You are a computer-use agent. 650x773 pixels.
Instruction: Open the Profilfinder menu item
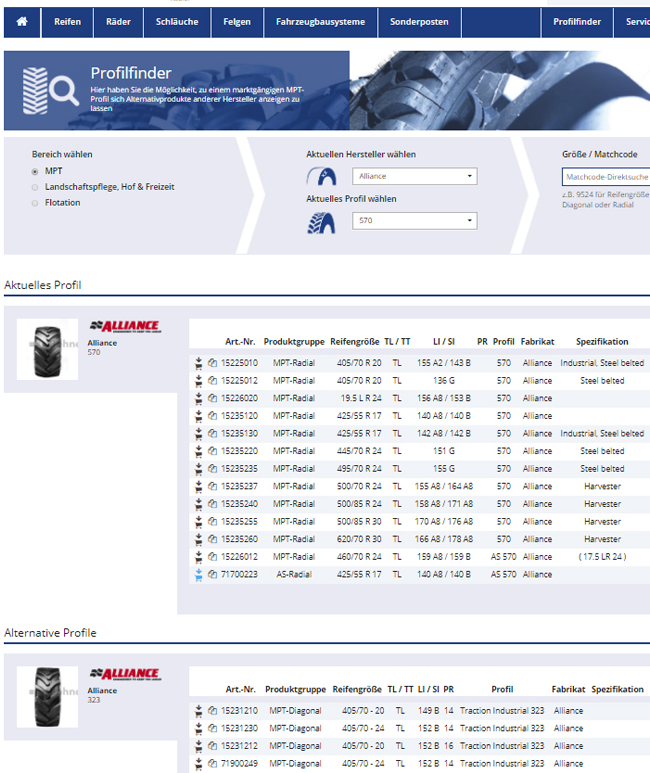point(577,22)
